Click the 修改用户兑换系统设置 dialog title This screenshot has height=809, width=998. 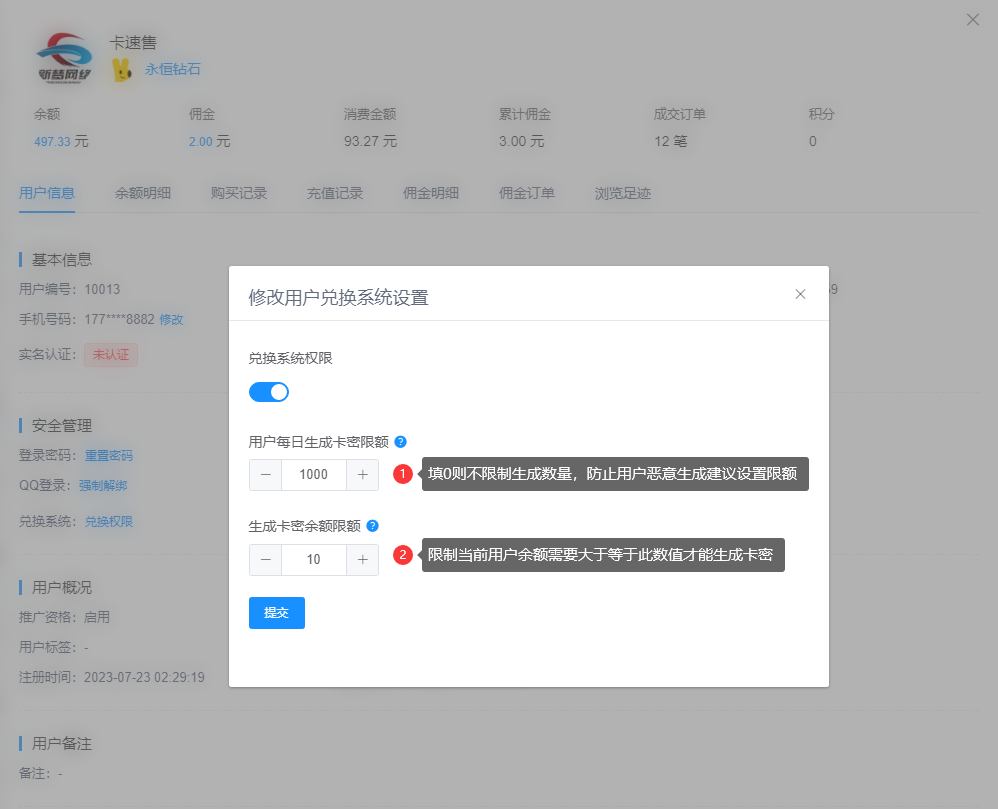coord(339,297)
